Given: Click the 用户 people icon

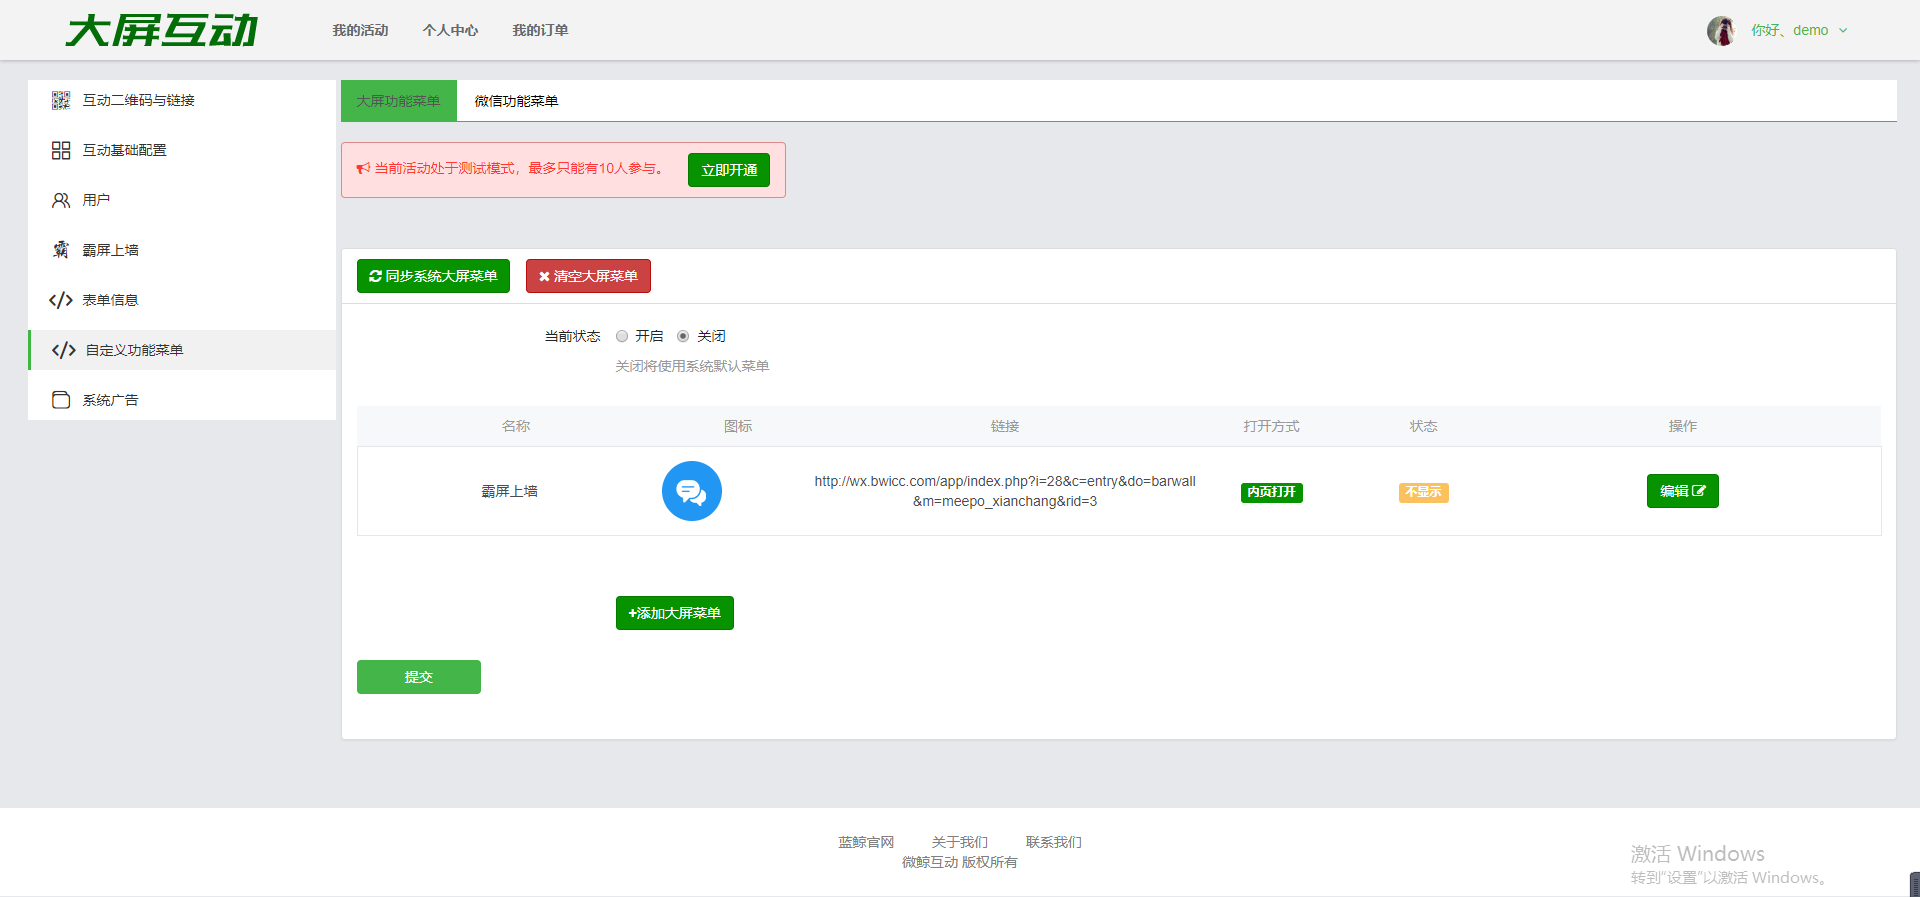Looking at the screenshot, I should [x=61, y=200].
